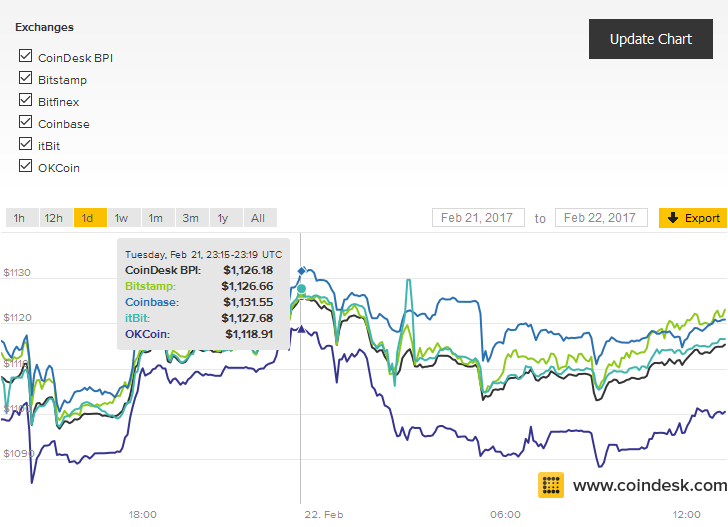Click the www.coindesk.com link

point(650,486)
